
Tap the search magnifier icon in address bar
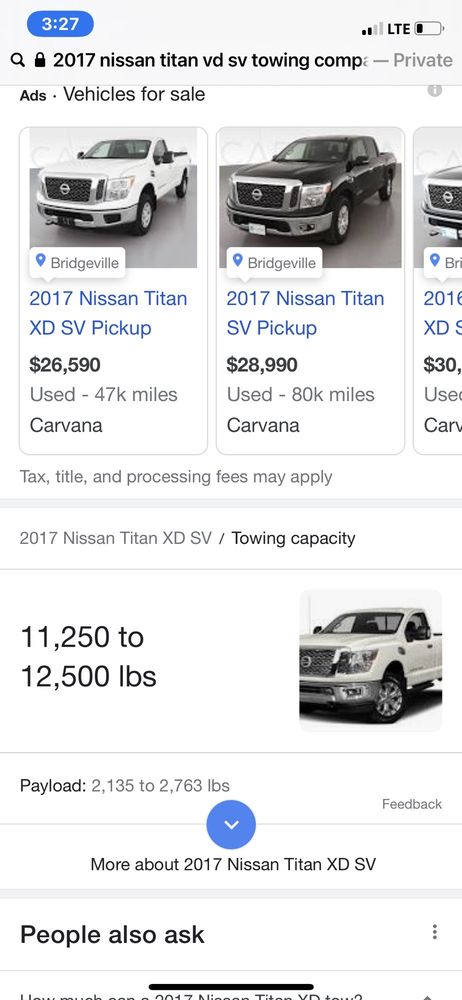coord(19,61)
